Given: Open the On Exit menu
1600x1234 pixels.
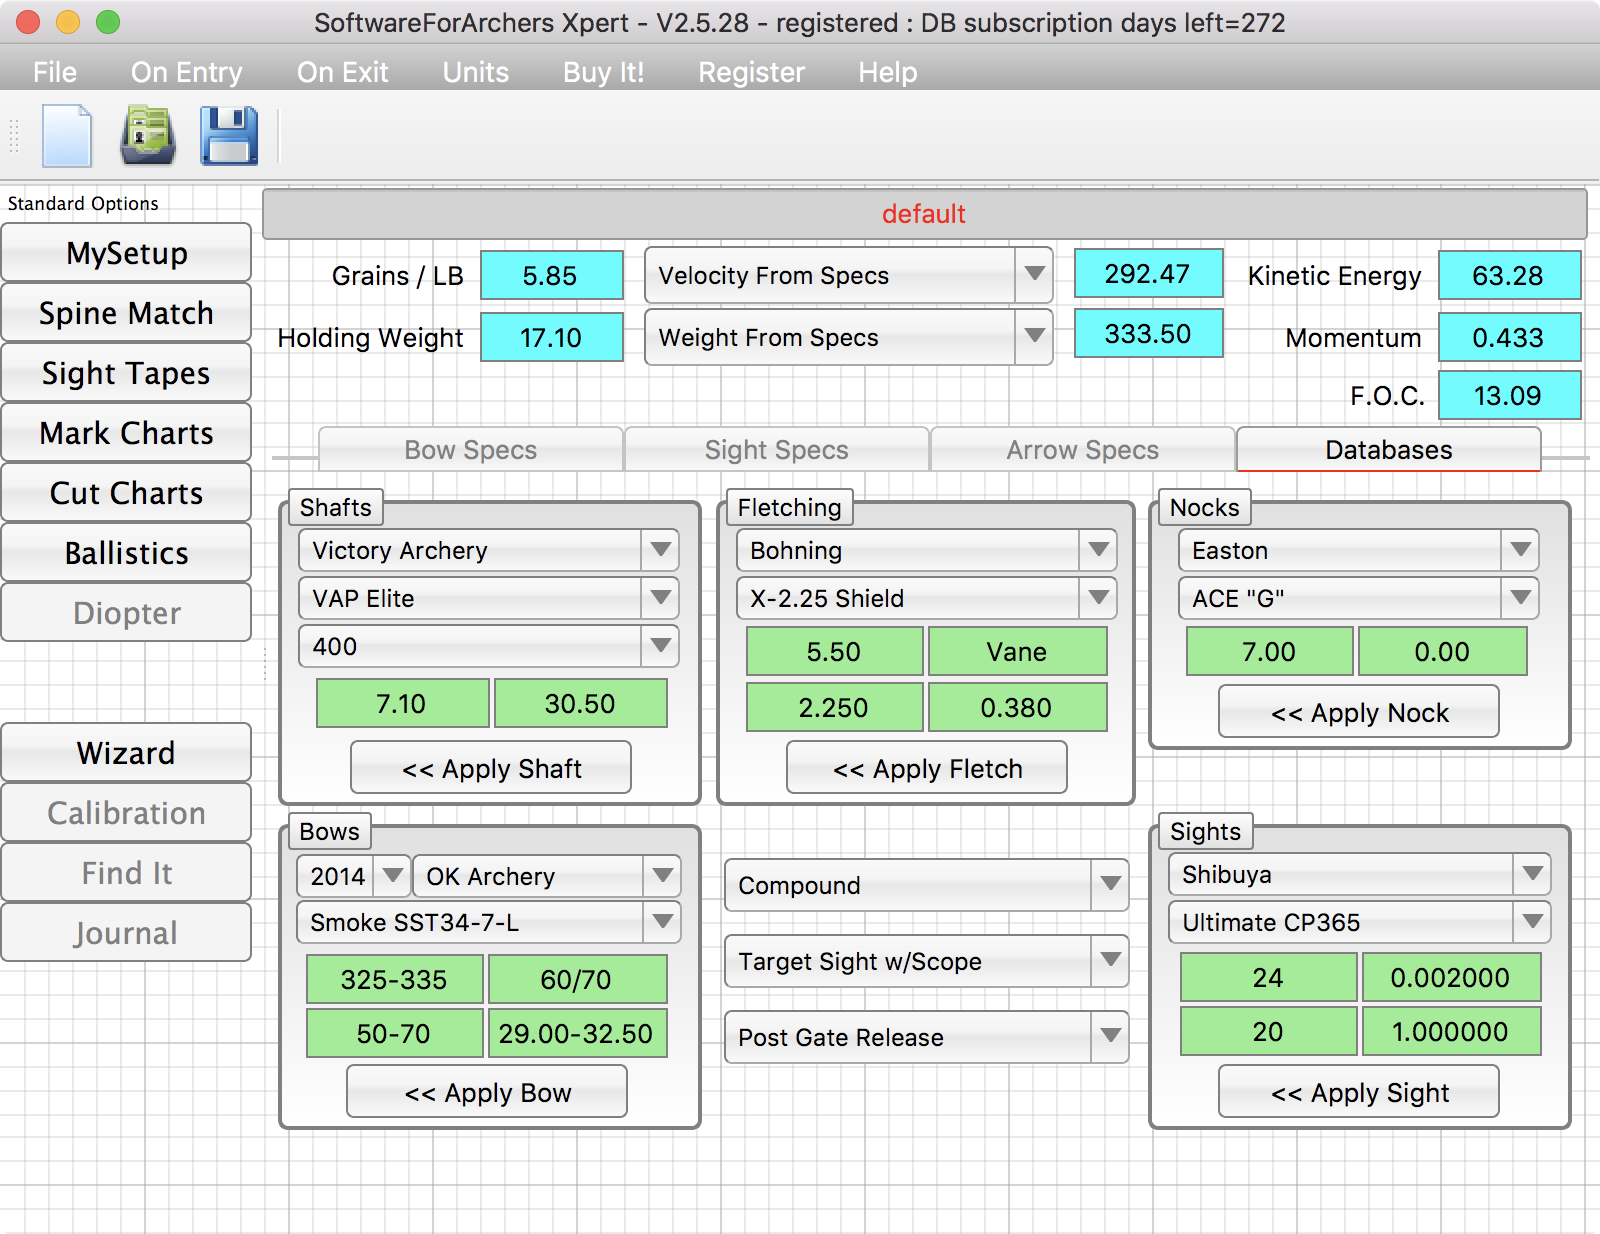Looking at the screenshot, I should (342, 72).
